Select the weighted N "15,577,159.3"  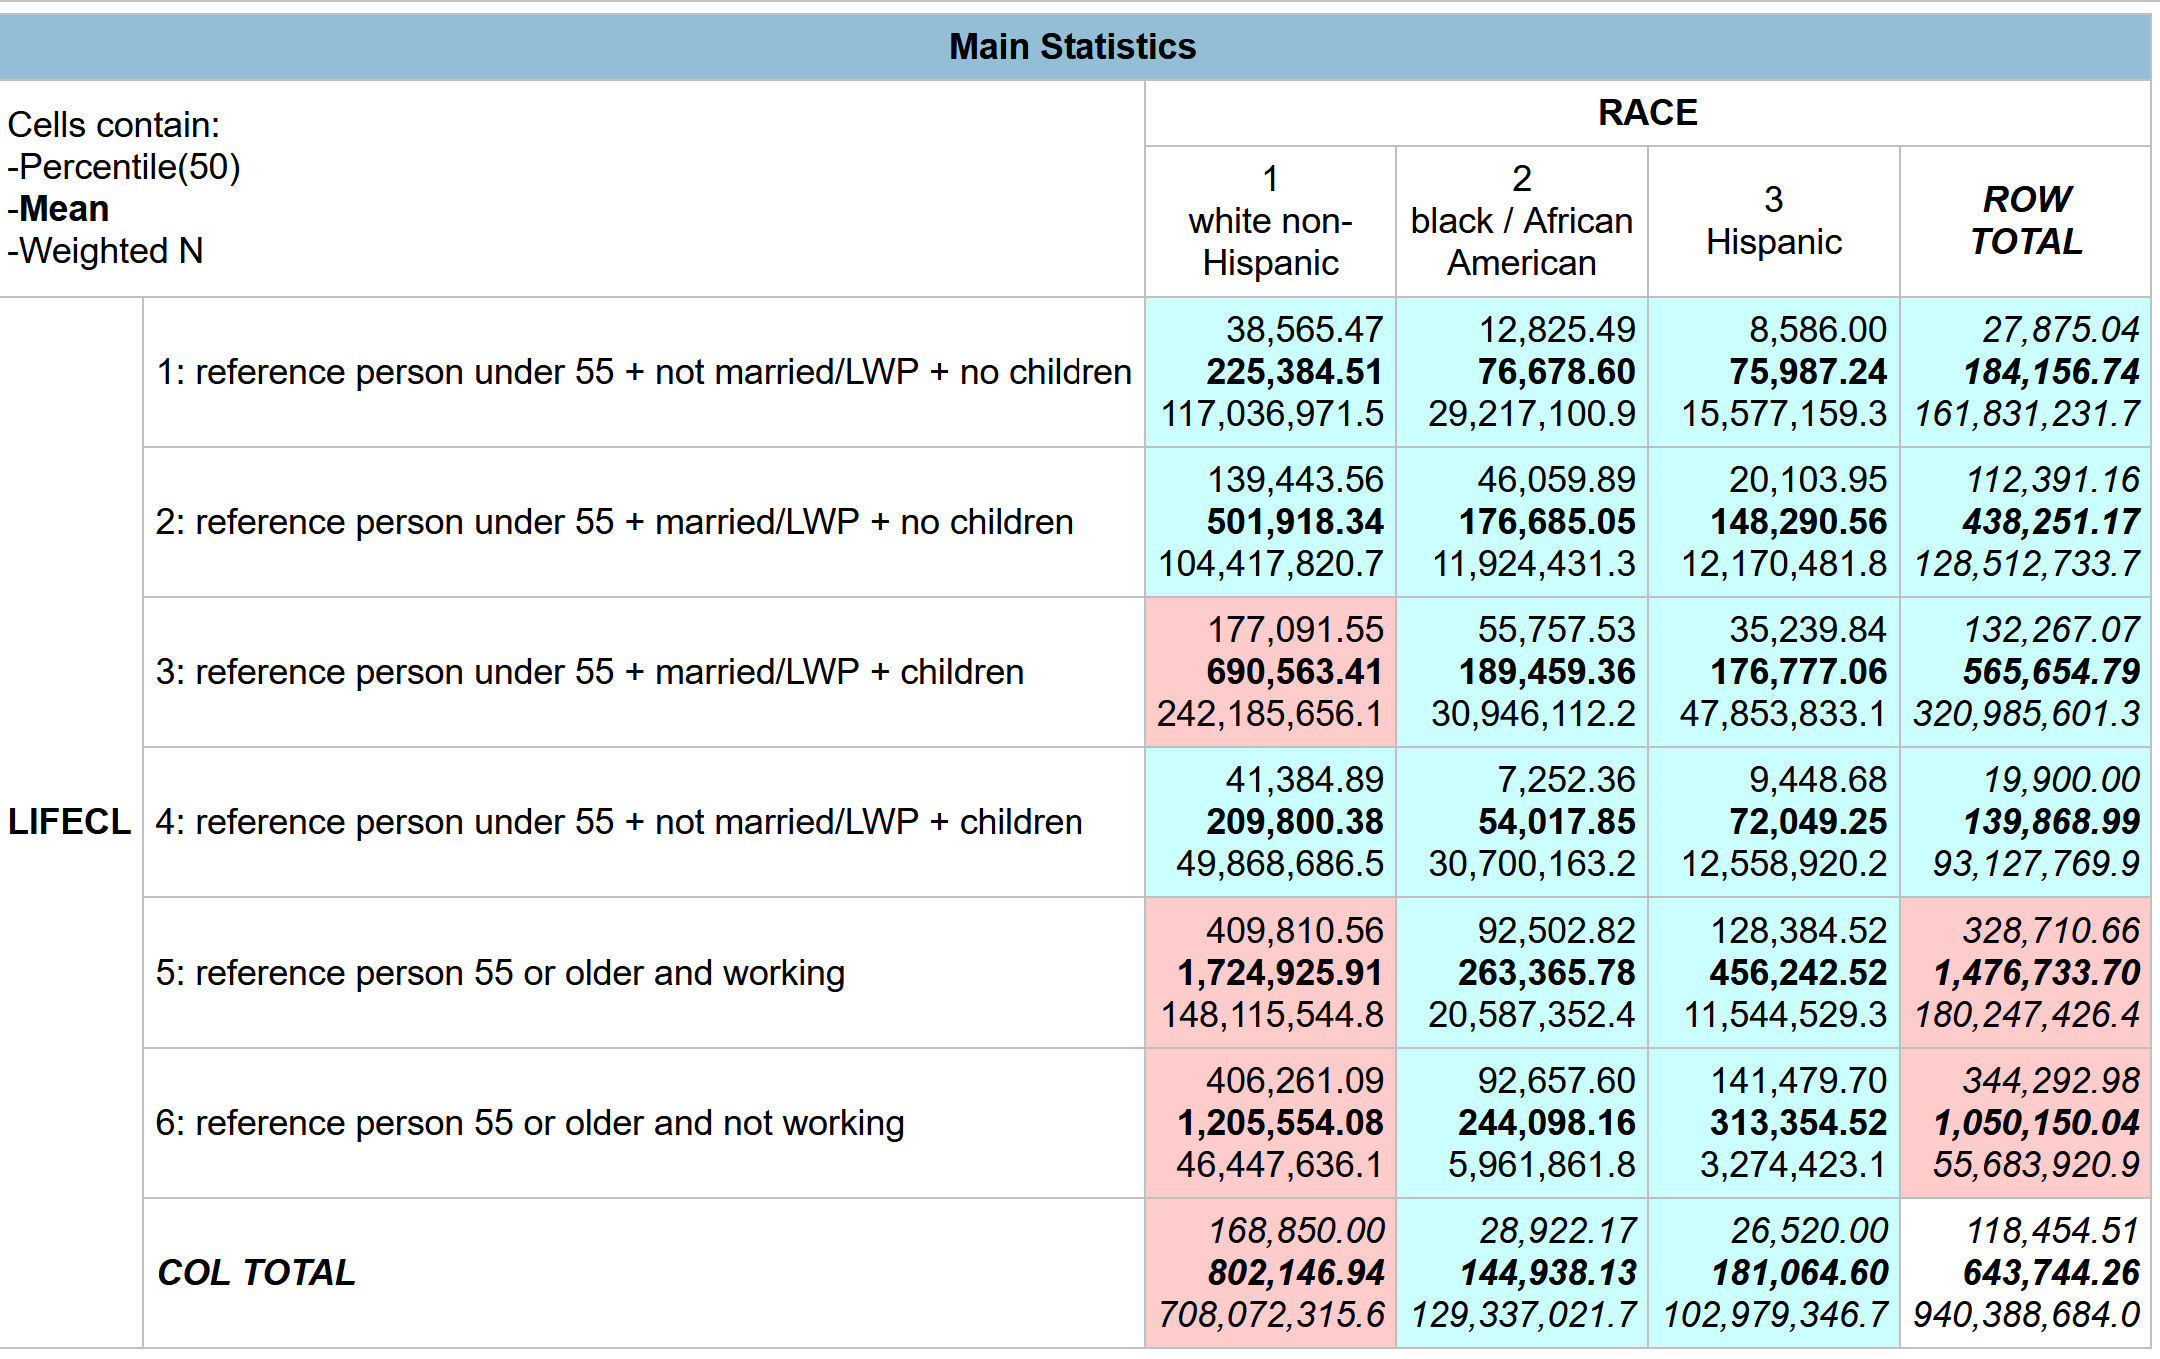(x=1784, y=414)
